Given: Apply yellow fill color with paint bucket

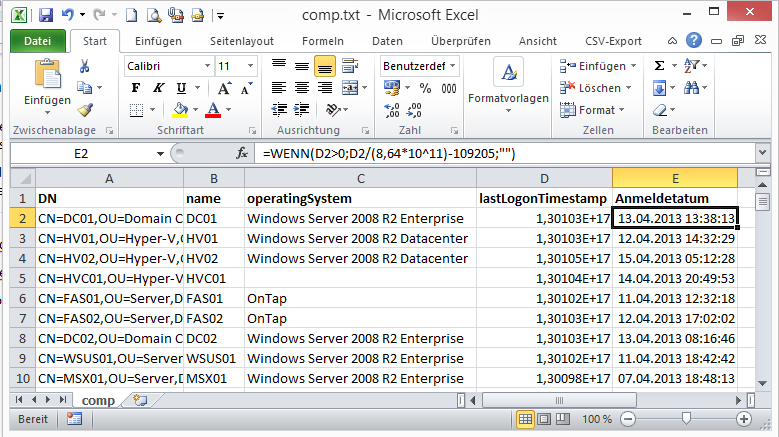Looking at the screenshot, I should 180,110.
